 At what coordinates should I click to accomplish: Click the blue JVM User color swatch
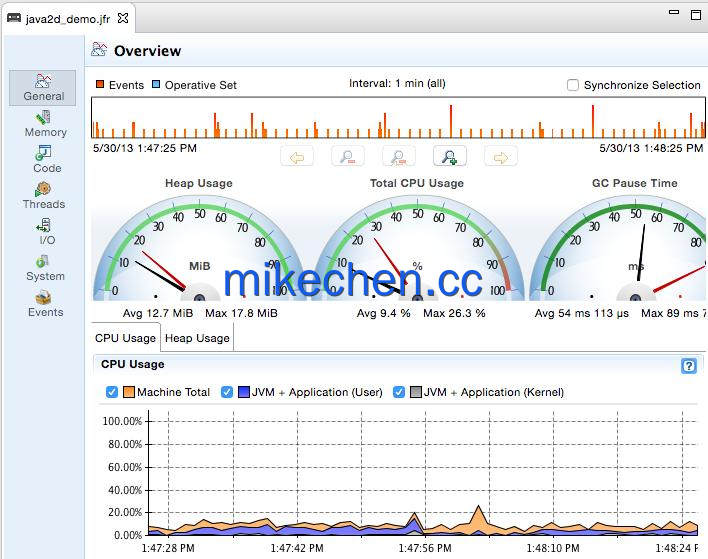tap(244, 392)
